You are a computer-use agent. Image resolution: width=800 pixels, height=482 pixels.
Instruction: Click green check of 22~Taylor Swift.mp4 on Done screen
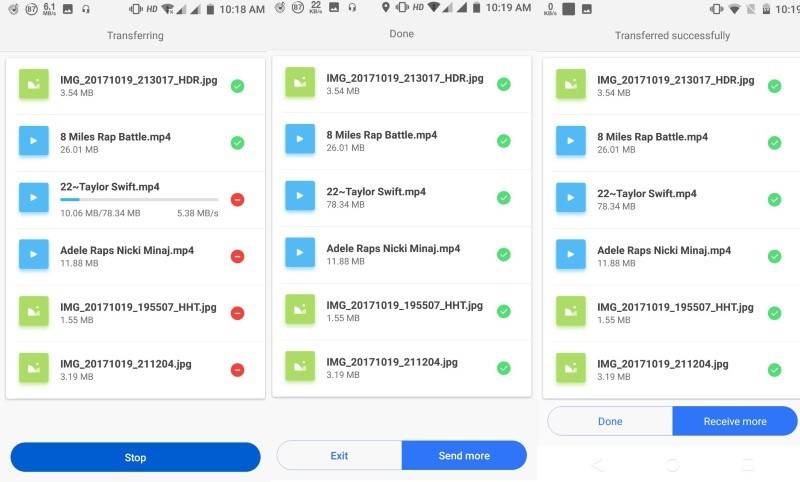pos(504,196)
